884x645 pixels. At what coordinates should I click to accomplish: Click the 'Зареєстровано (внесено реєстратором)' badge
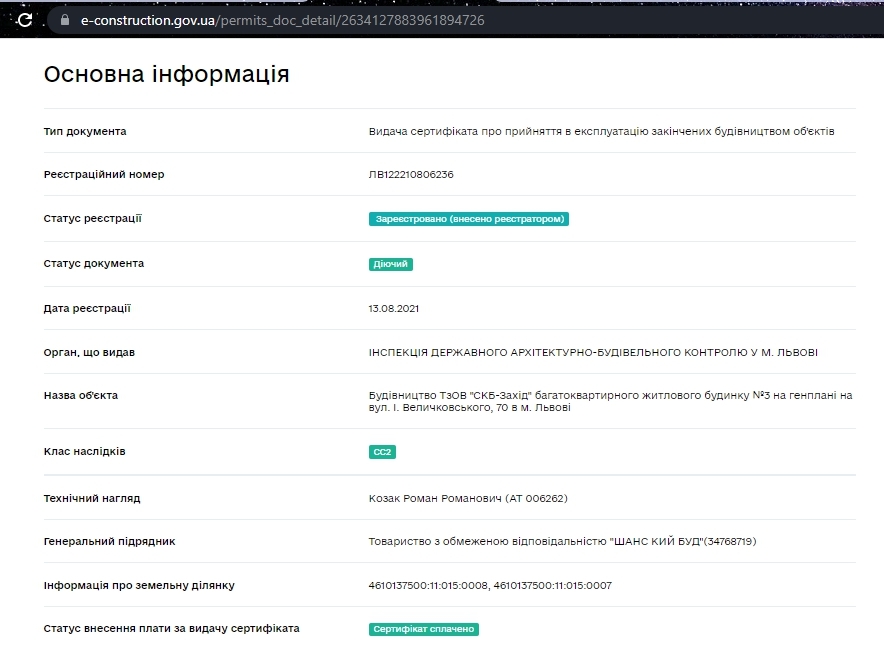point(469,219)
